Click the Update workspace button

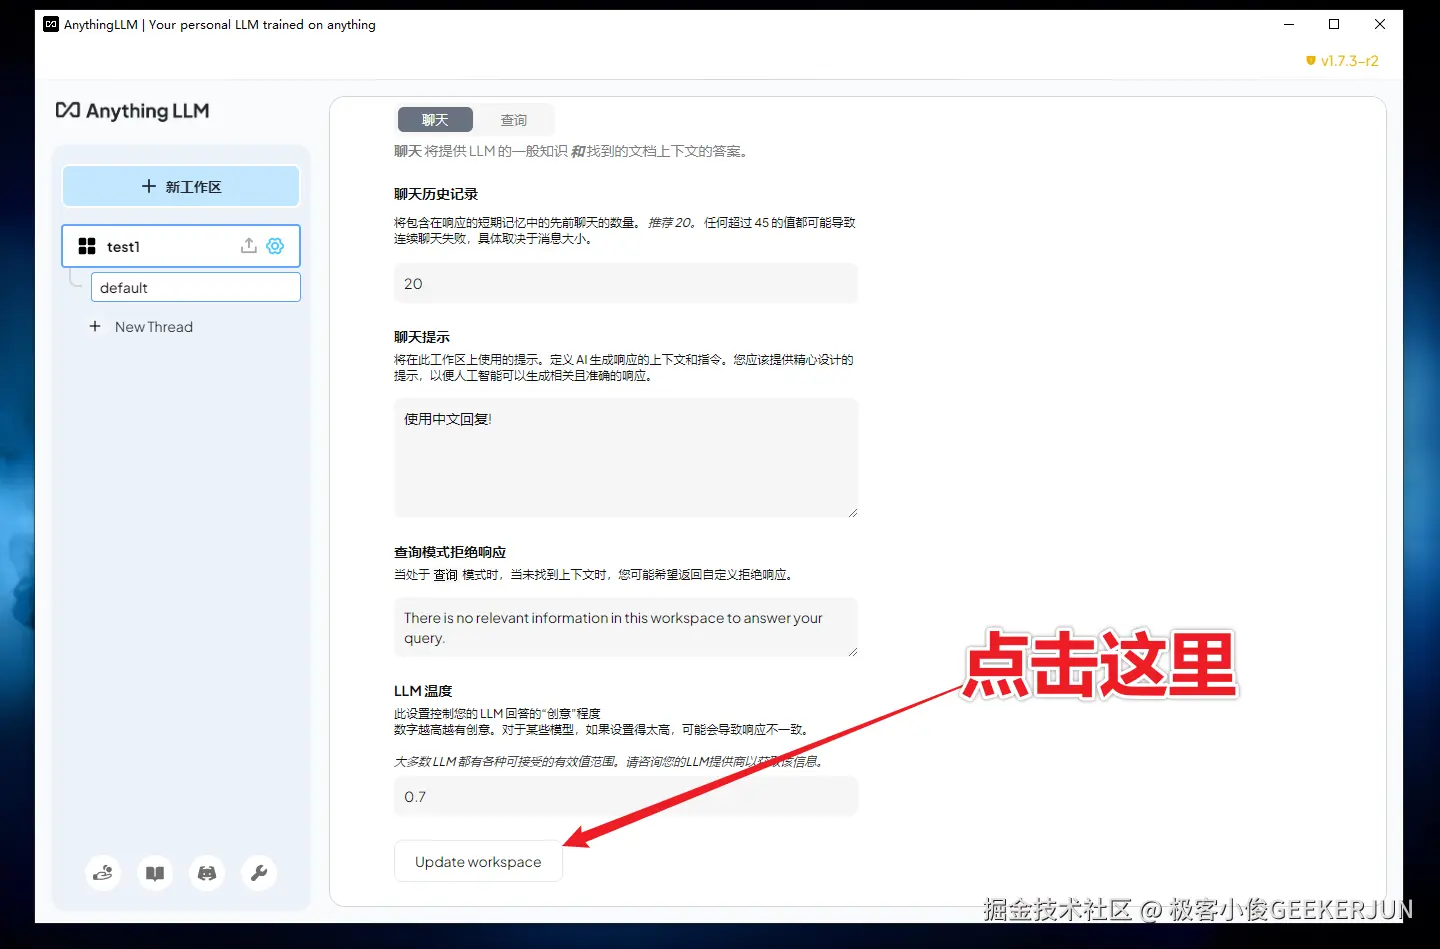[x=478, y=861]
